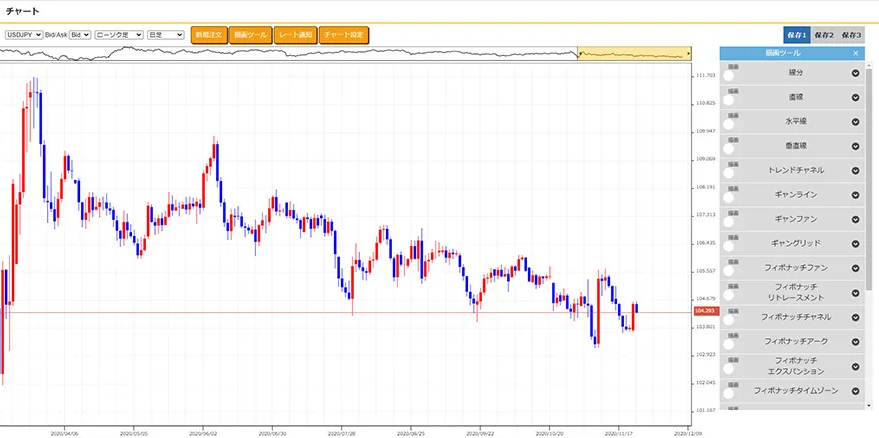Open the ギャンライン chevron icon
The height and width of the screenshot is (438, 879).
click(x=855, y=195)
